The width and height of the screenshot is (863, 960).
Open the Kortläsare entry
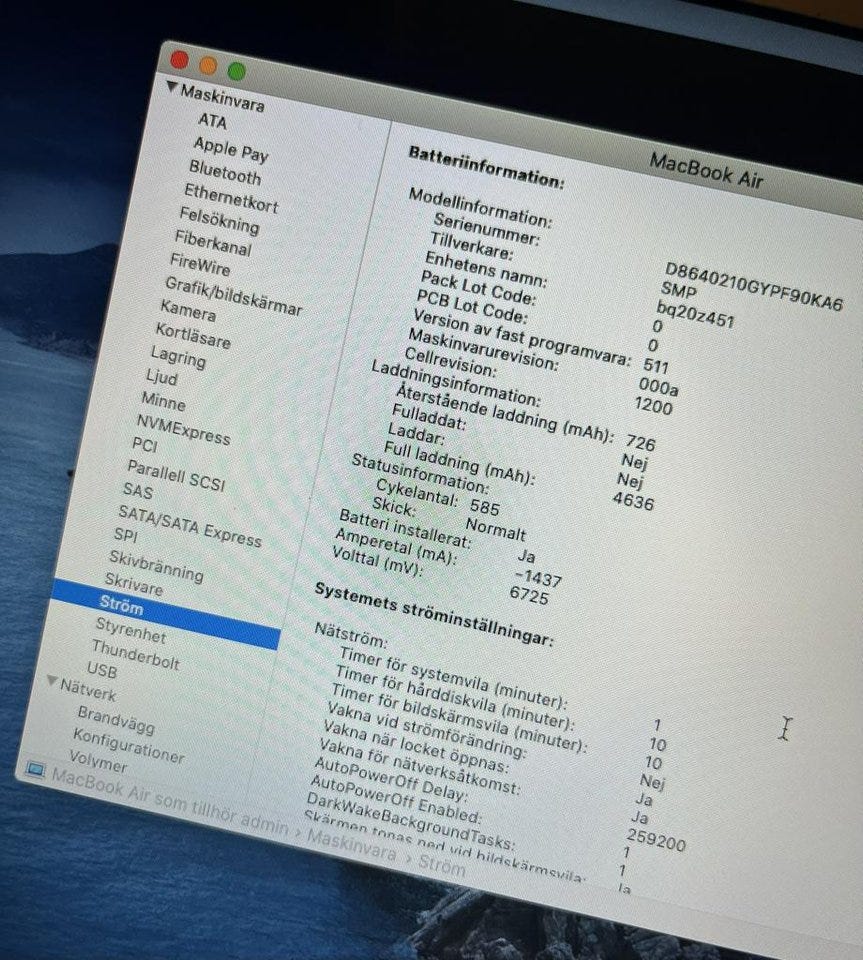(x=193, y=336)
